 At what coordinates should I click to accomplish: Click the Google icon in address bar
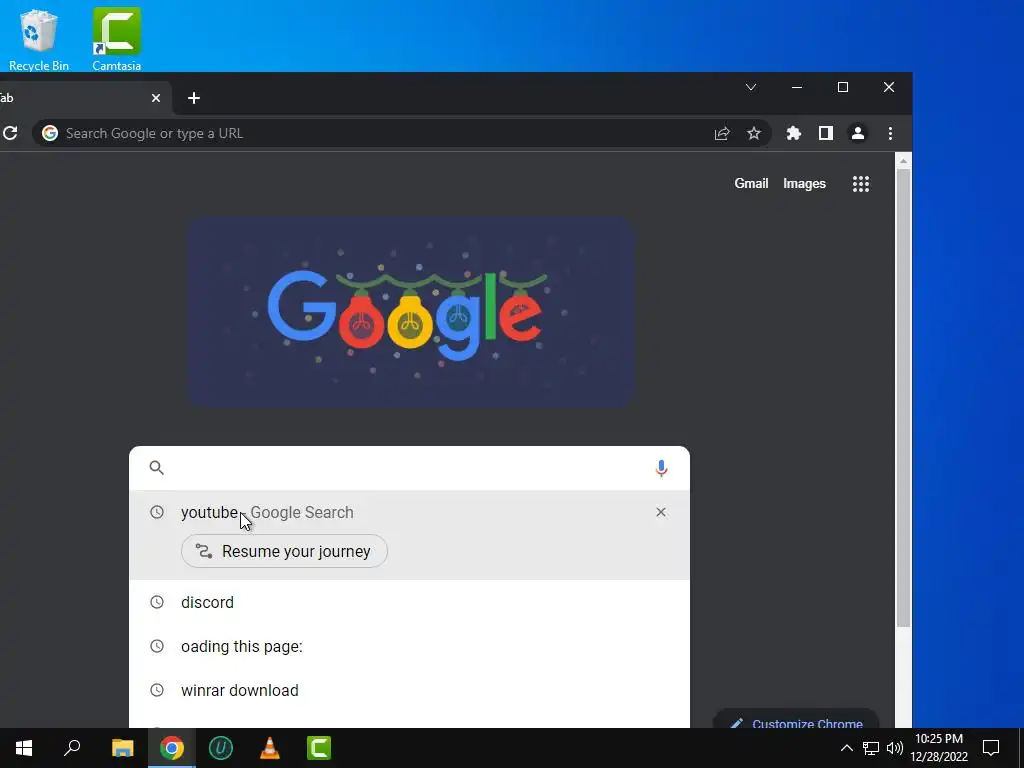click(x=50, y=133)
